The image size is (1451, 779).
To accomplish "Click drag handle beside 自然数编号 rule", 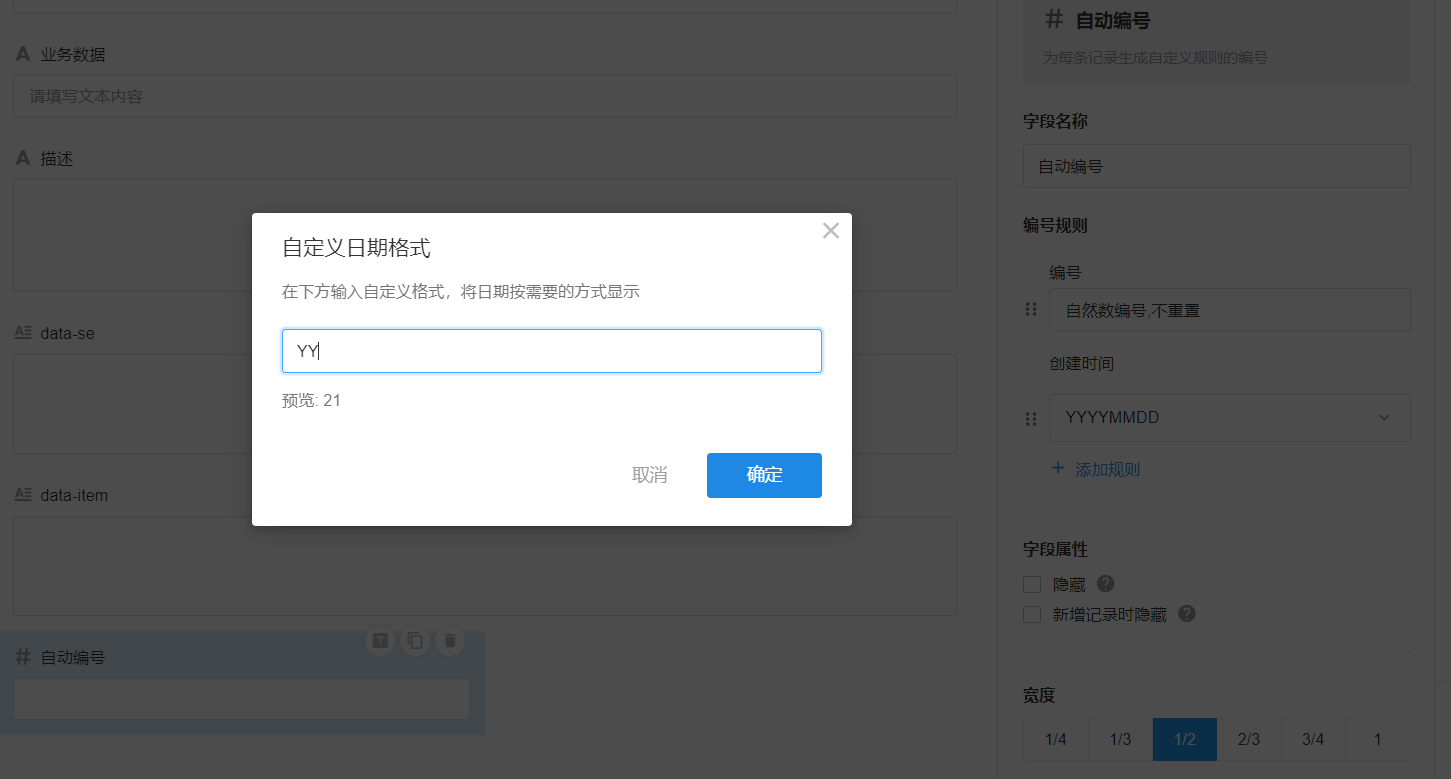I will [x=1031, y=310].
